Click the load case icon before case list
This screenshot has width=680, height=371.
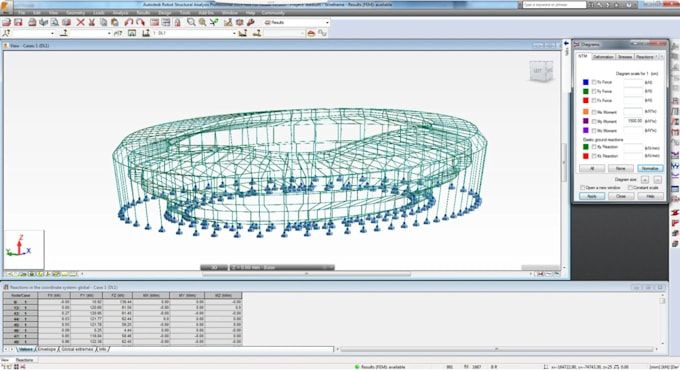coord(146,33)
